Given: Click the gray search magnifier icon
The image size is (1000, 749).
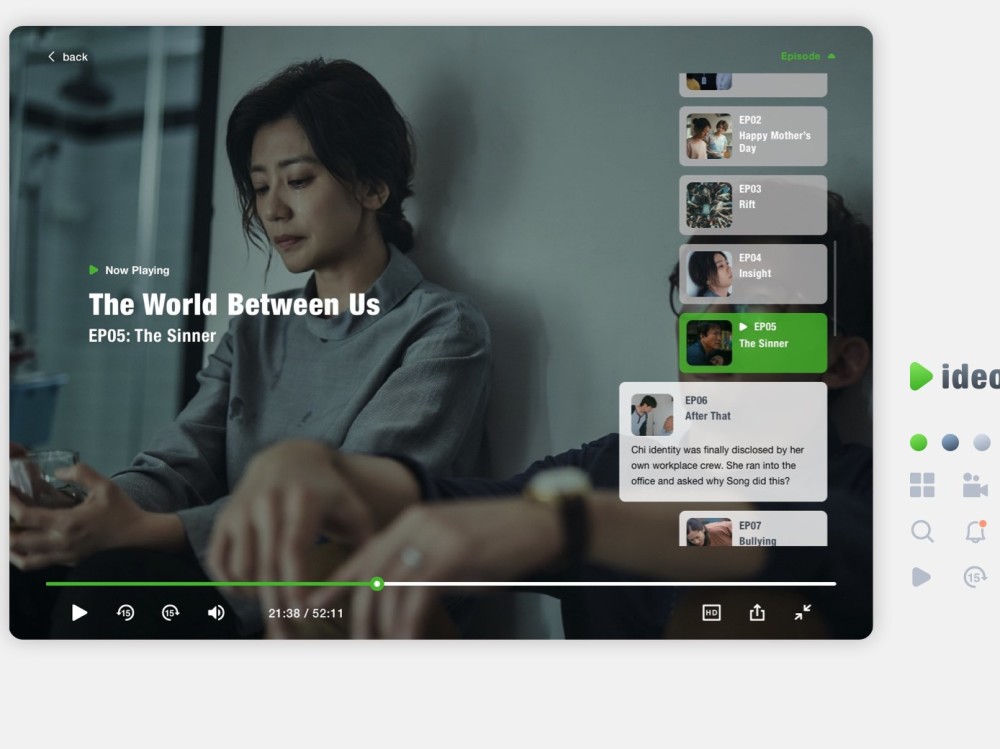Looking at the screenshot, I should pyautogui.click(x=922, y=531).
